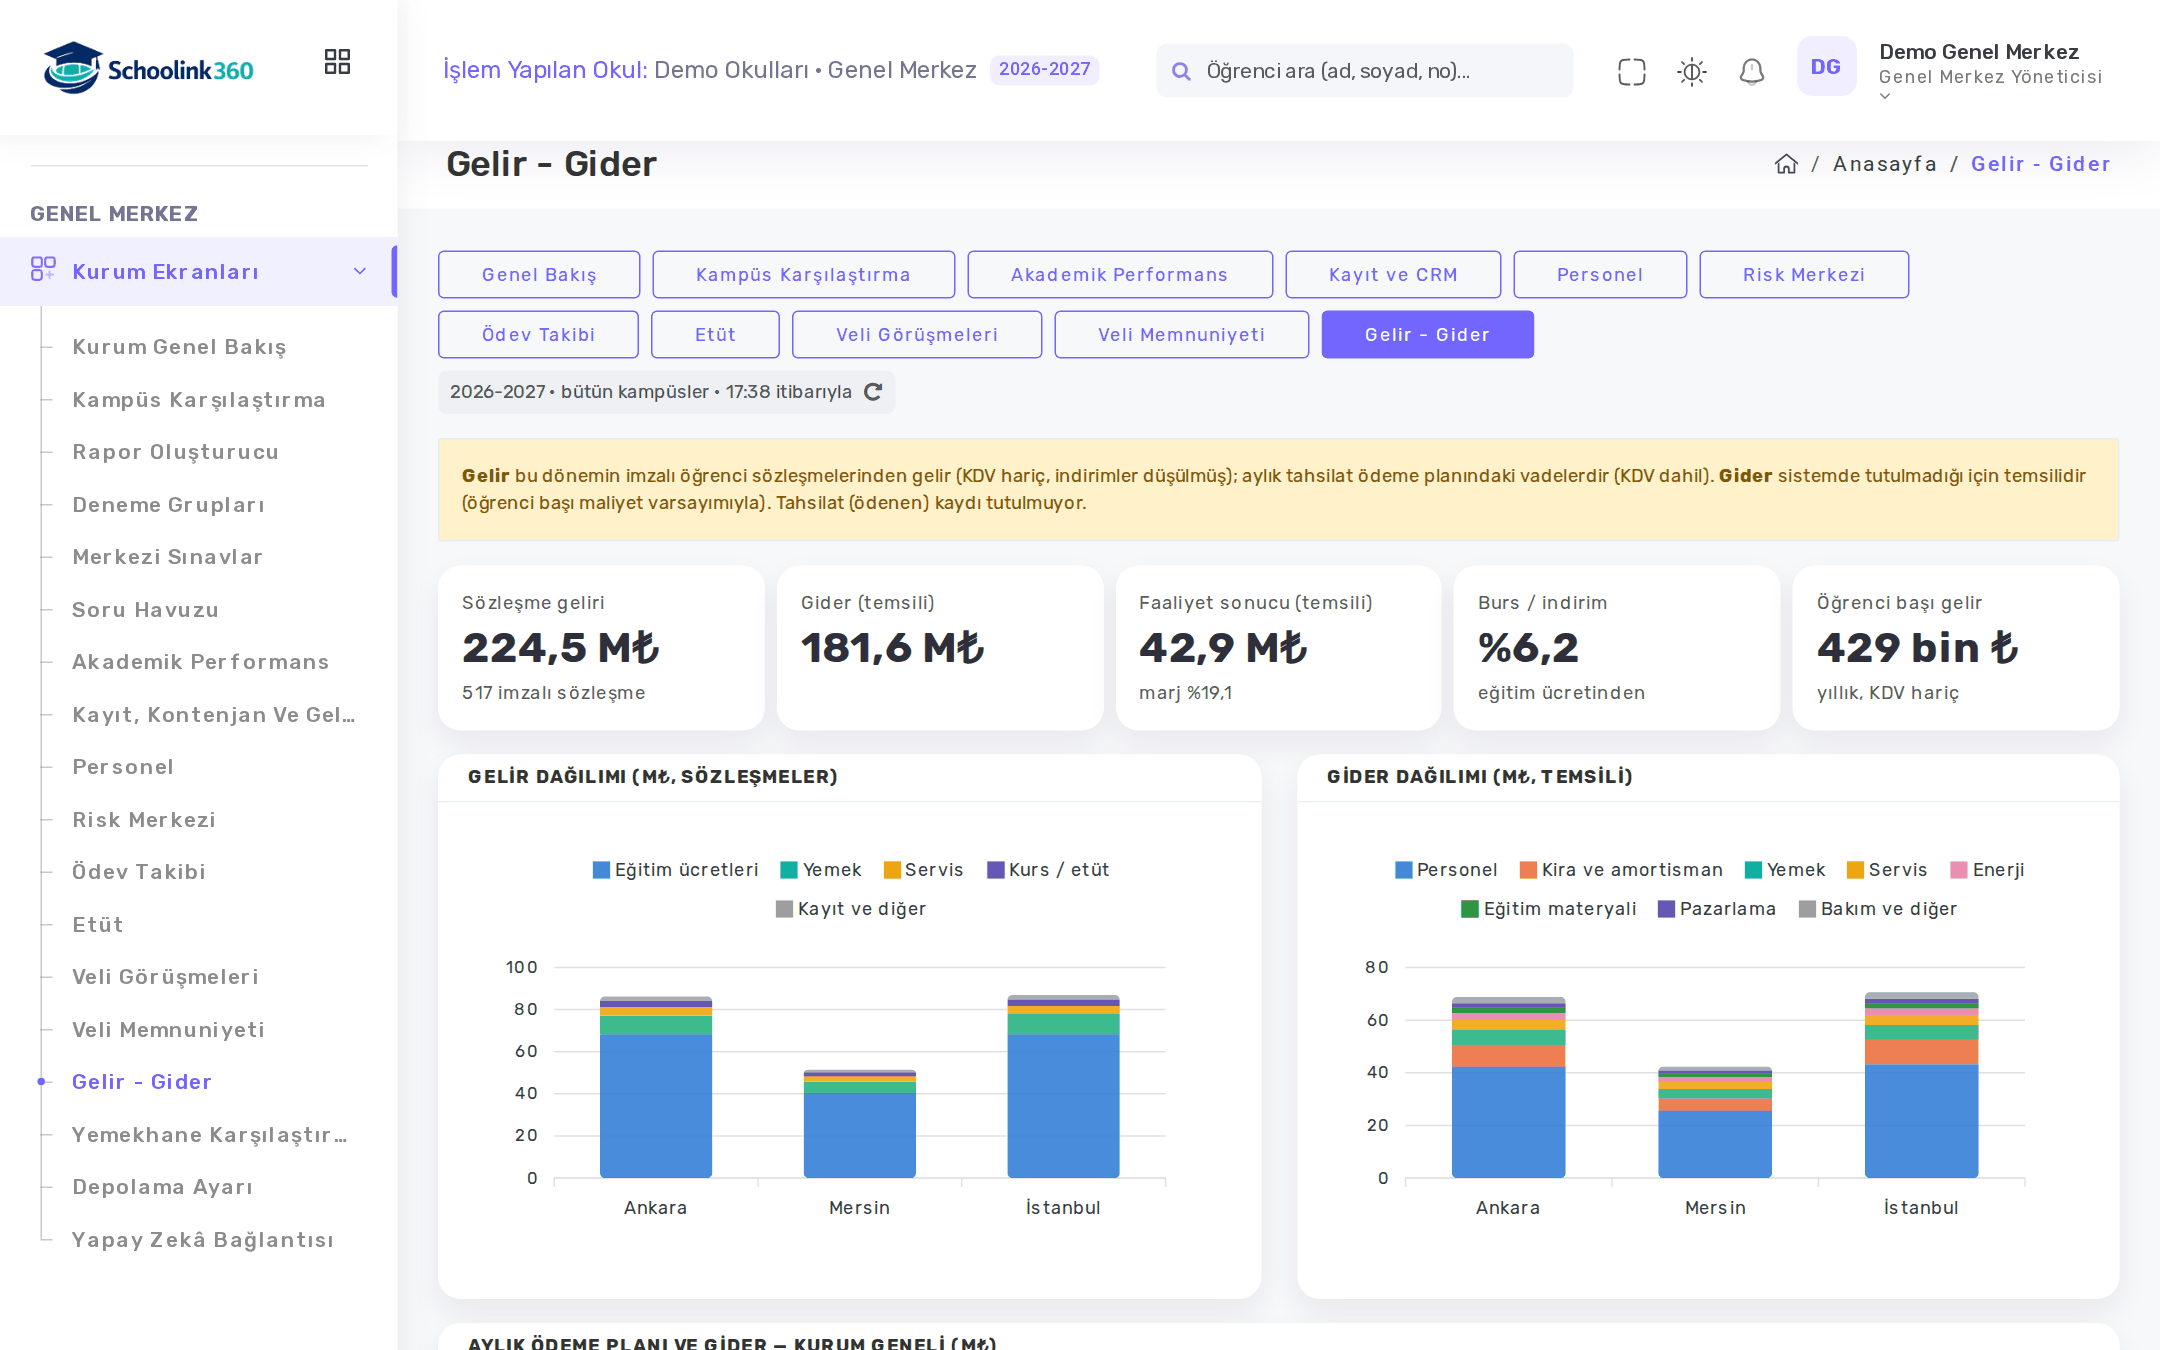This screenshot has height=1350, width=2160.
Task: Open Anasayfa breadcrumb link
Action: [x=1884, y=164]
